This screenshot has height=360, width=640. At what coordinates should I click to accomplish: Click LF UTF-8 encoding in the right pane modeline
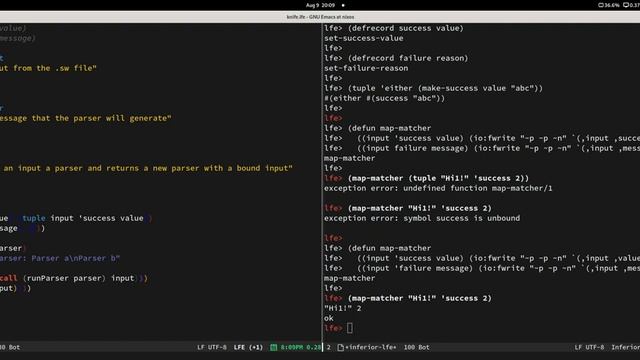point(589,347)
